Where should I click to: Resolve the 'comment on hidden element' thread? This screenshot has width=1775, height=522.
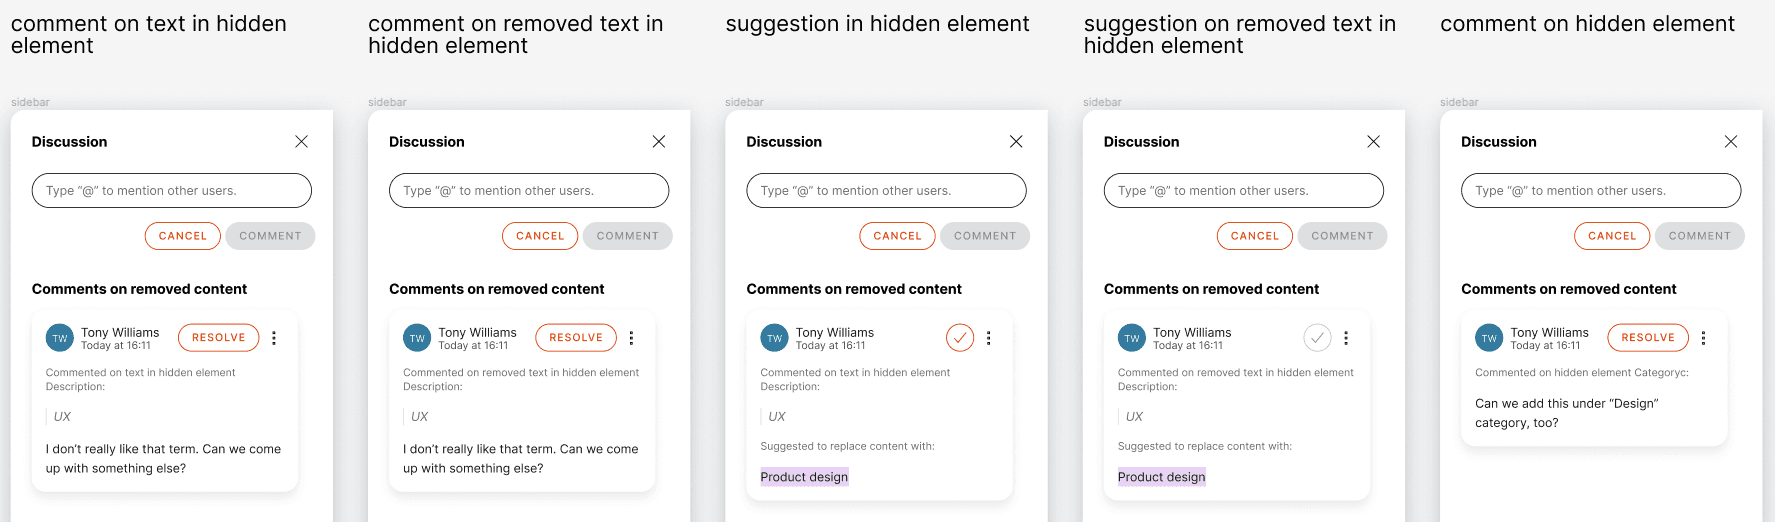coord(1647,338)
